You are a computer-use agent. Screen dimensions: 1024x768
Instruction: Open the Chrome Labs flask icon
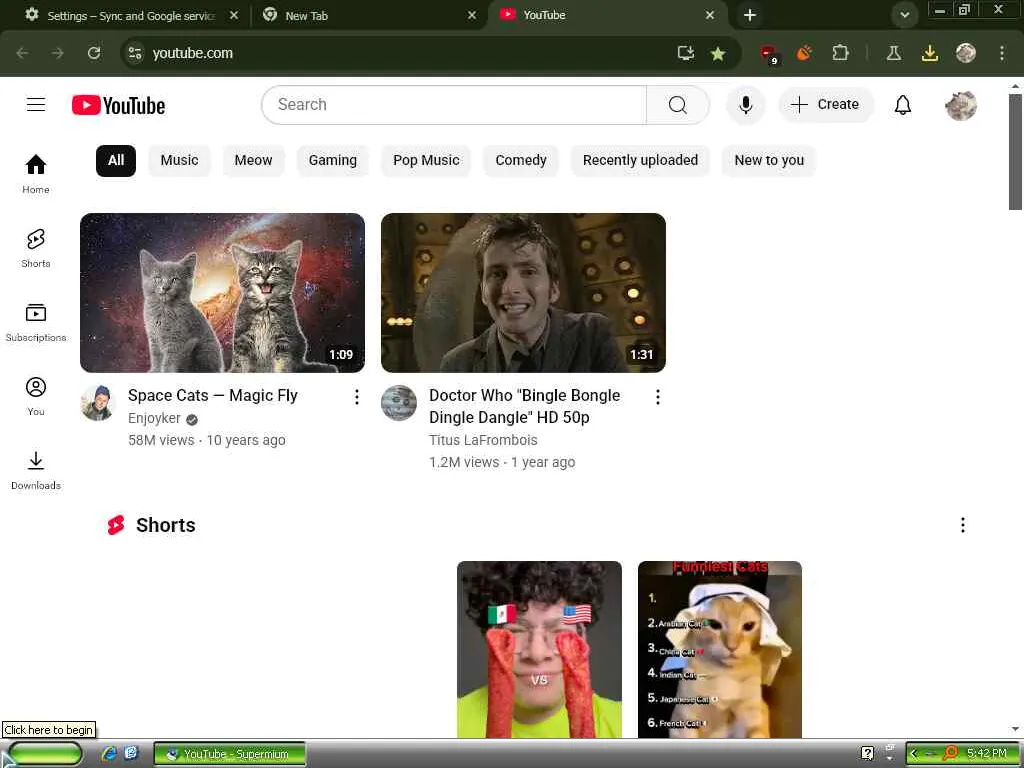(894, 53)
